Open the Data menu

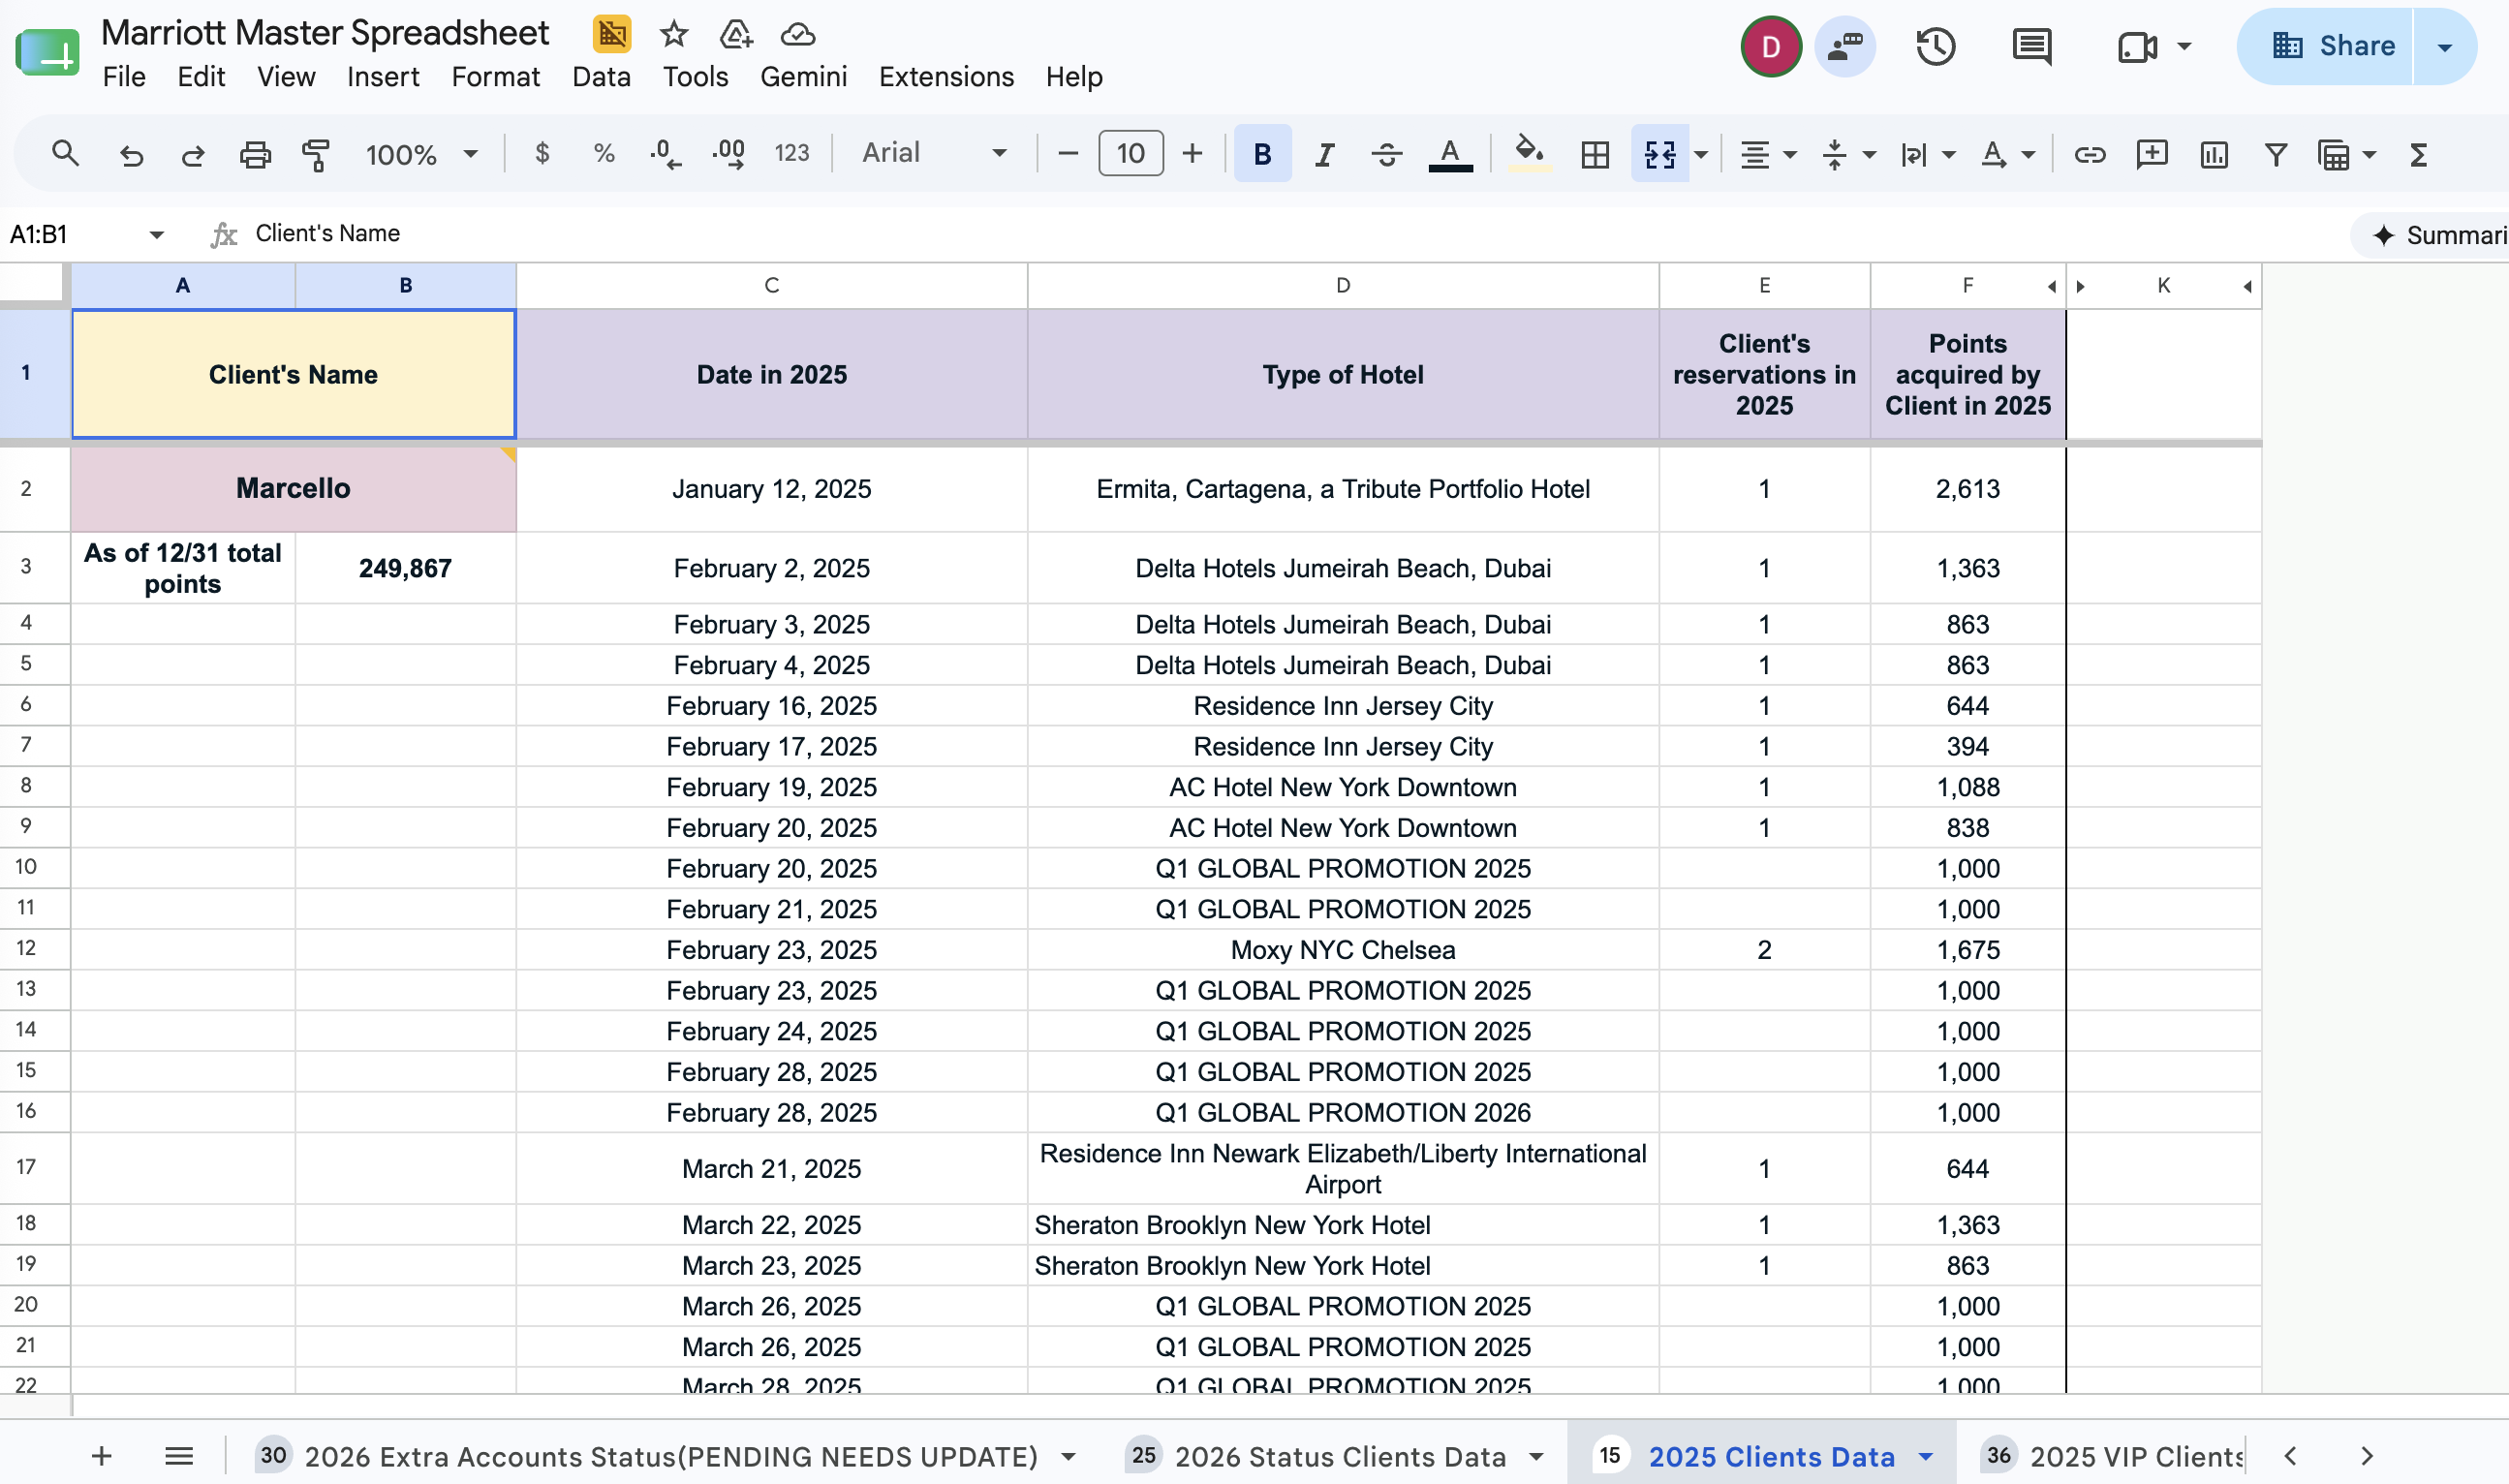[601, 77]
